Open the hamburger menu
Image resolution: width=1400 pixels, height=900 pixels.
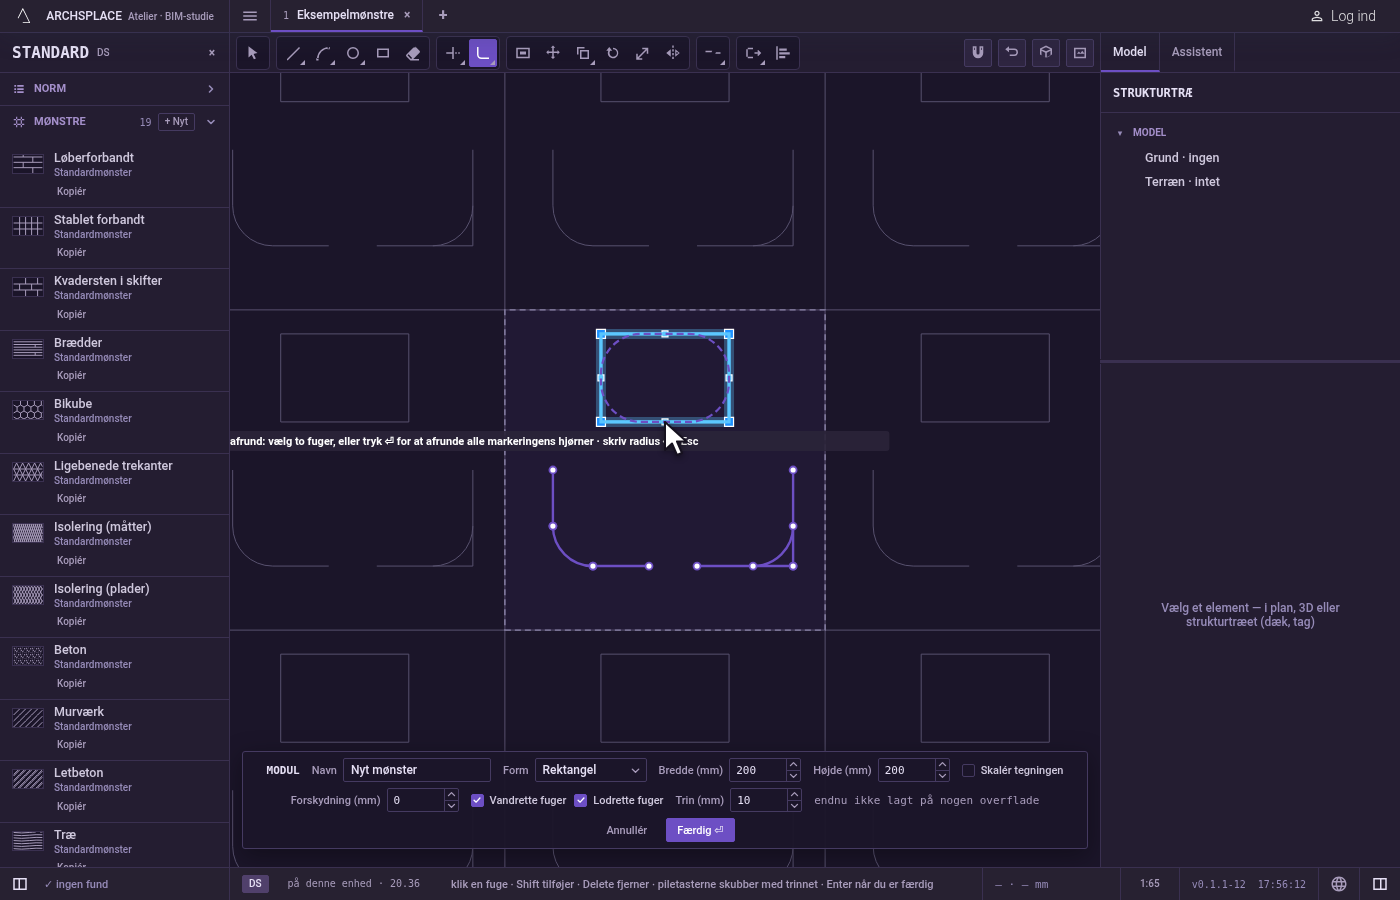(250, 16)
